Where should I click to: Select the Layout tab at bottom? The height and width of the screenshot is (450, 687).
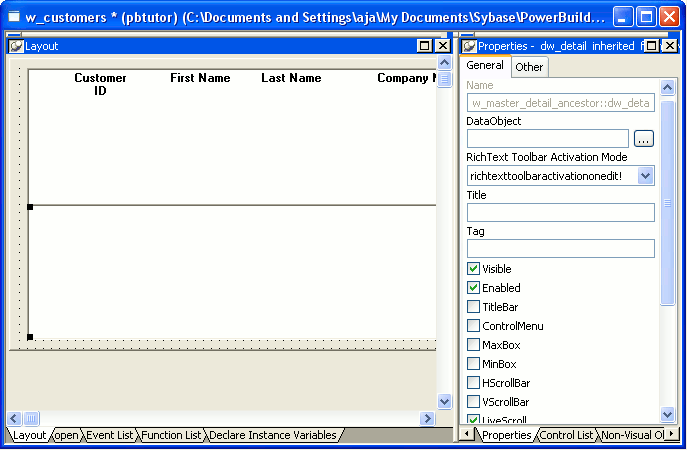click(x=29, y=435)
